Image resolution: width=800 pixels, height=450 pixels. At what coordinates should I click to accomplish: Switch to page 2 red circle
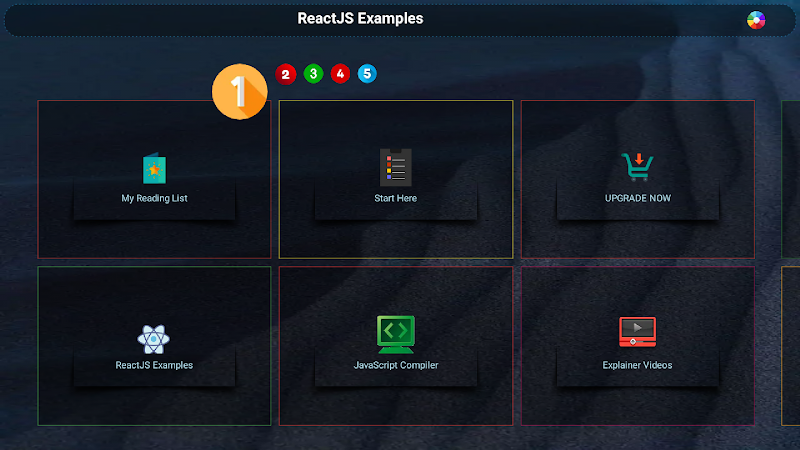286,74
